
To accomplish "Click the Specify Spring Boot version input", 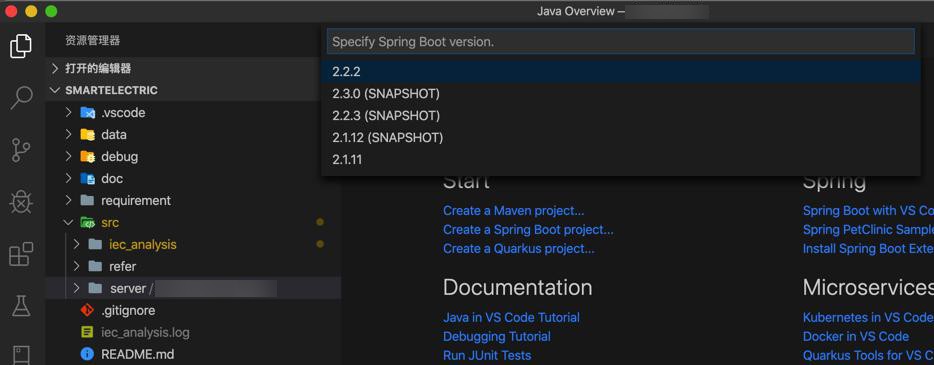I will click(621, 42).
